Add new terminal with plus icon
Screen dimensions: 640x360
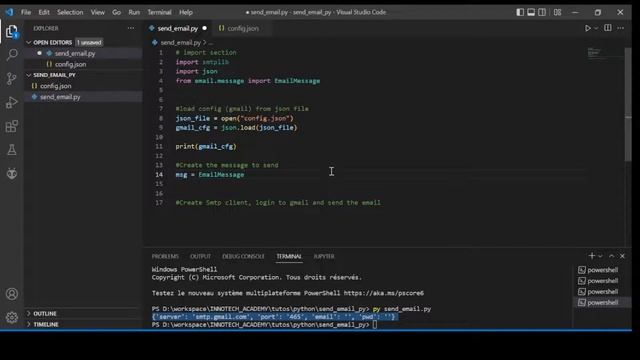(x=592, y=256)
